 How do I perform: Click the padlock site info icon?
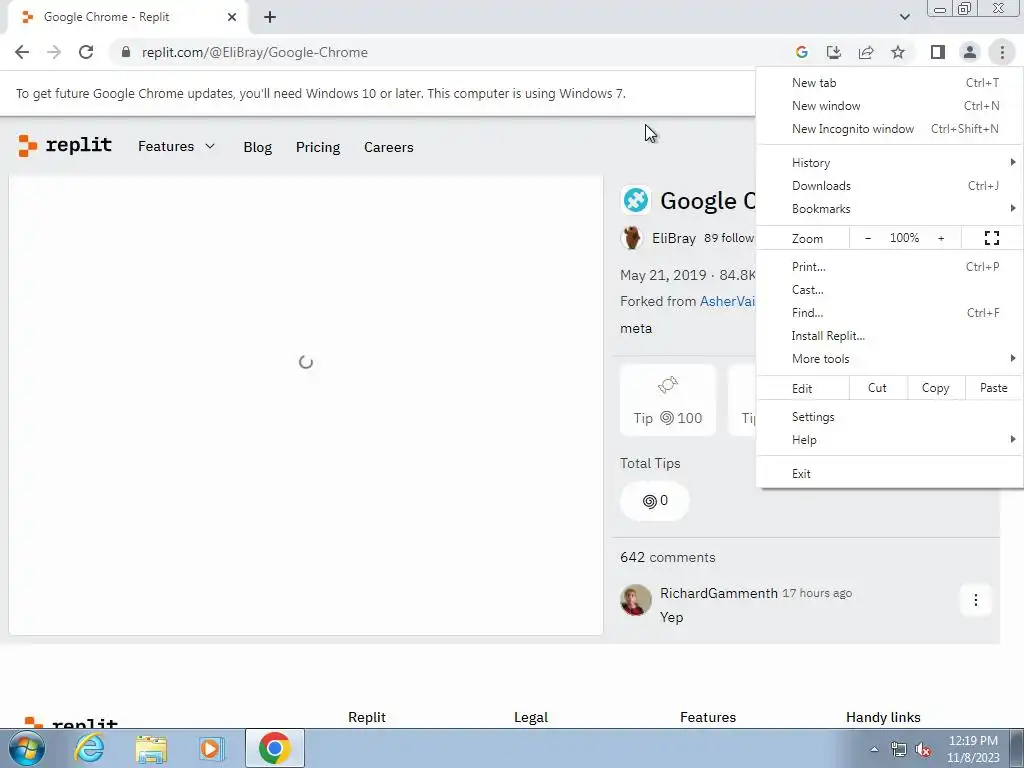pyautogui.click(x=126, y=52)
